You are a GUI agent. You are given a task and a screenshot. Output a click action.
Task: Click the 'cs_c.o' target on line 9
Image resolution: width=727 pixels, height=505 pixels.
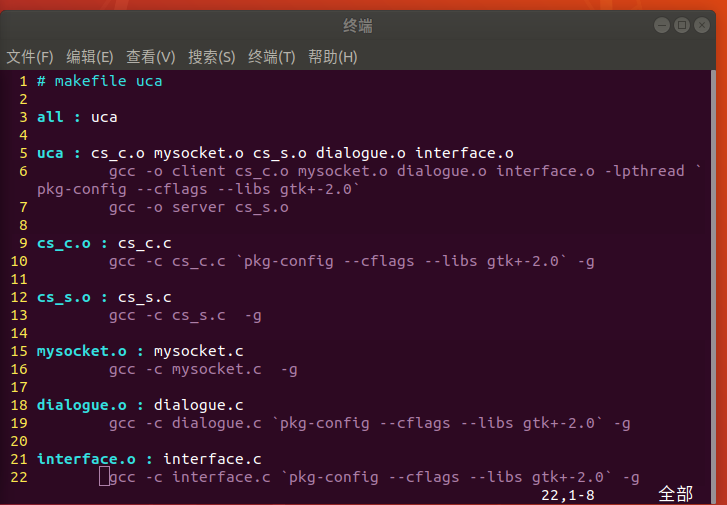tap(64, 243)
